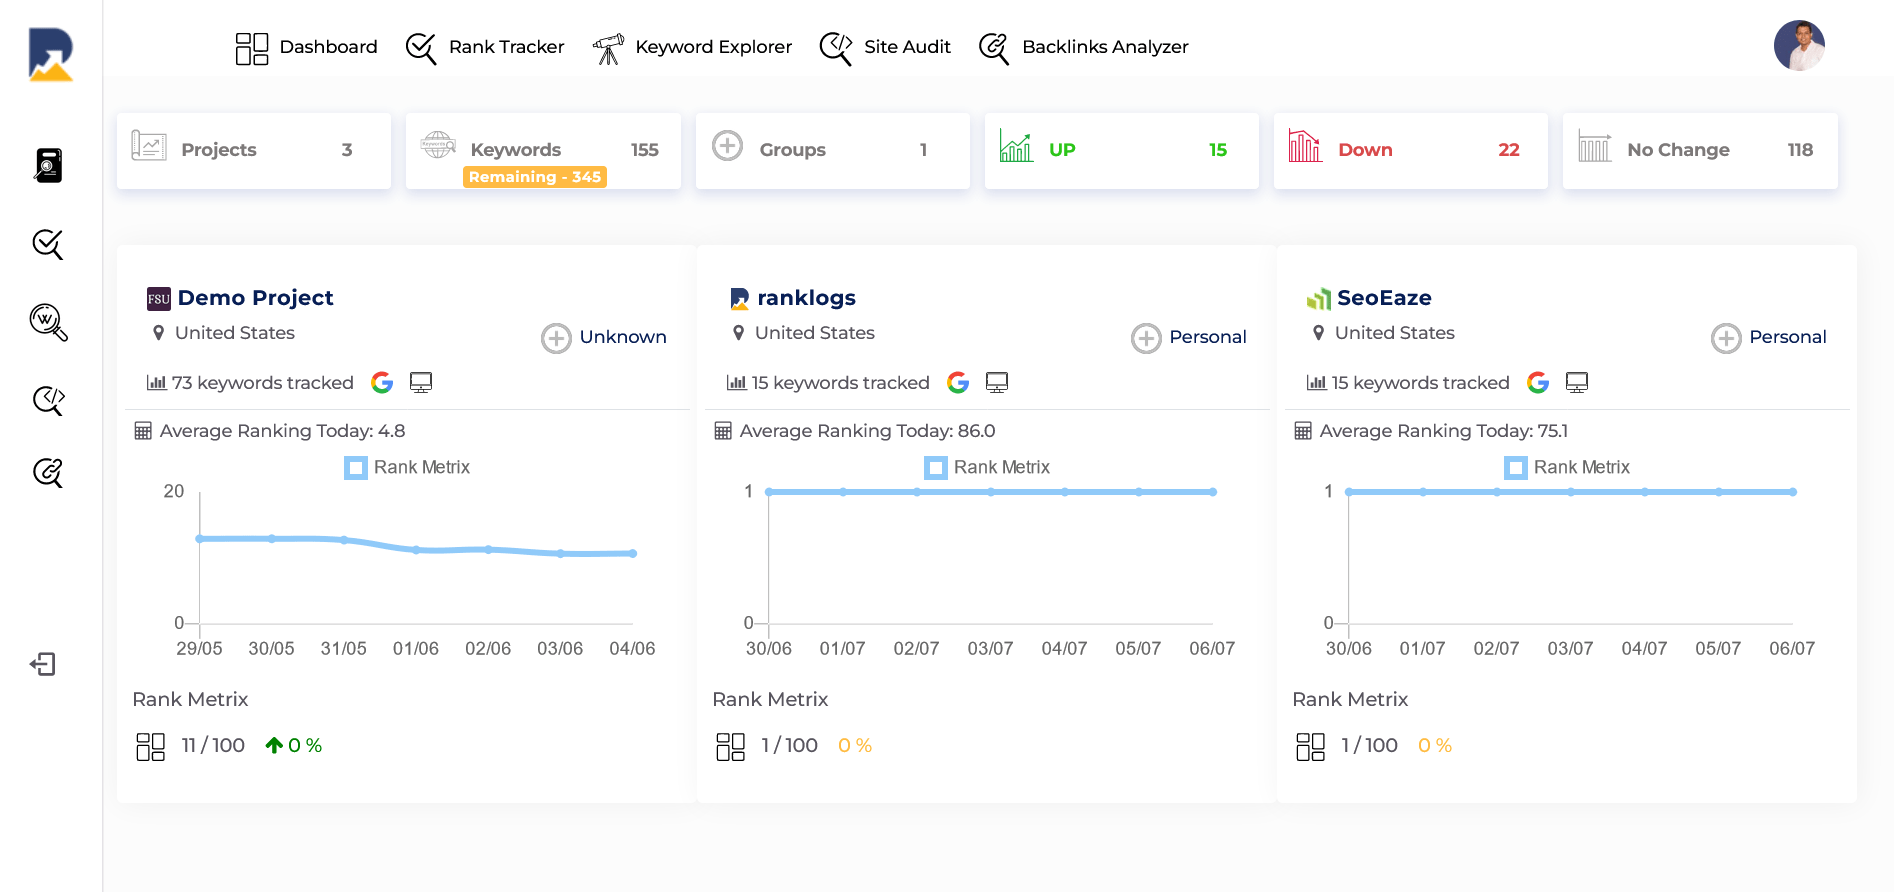Click the green UP chart icon
The height and width of the screenshot is (892, 1894).
pyautogui.click(x=1016, y=146)
